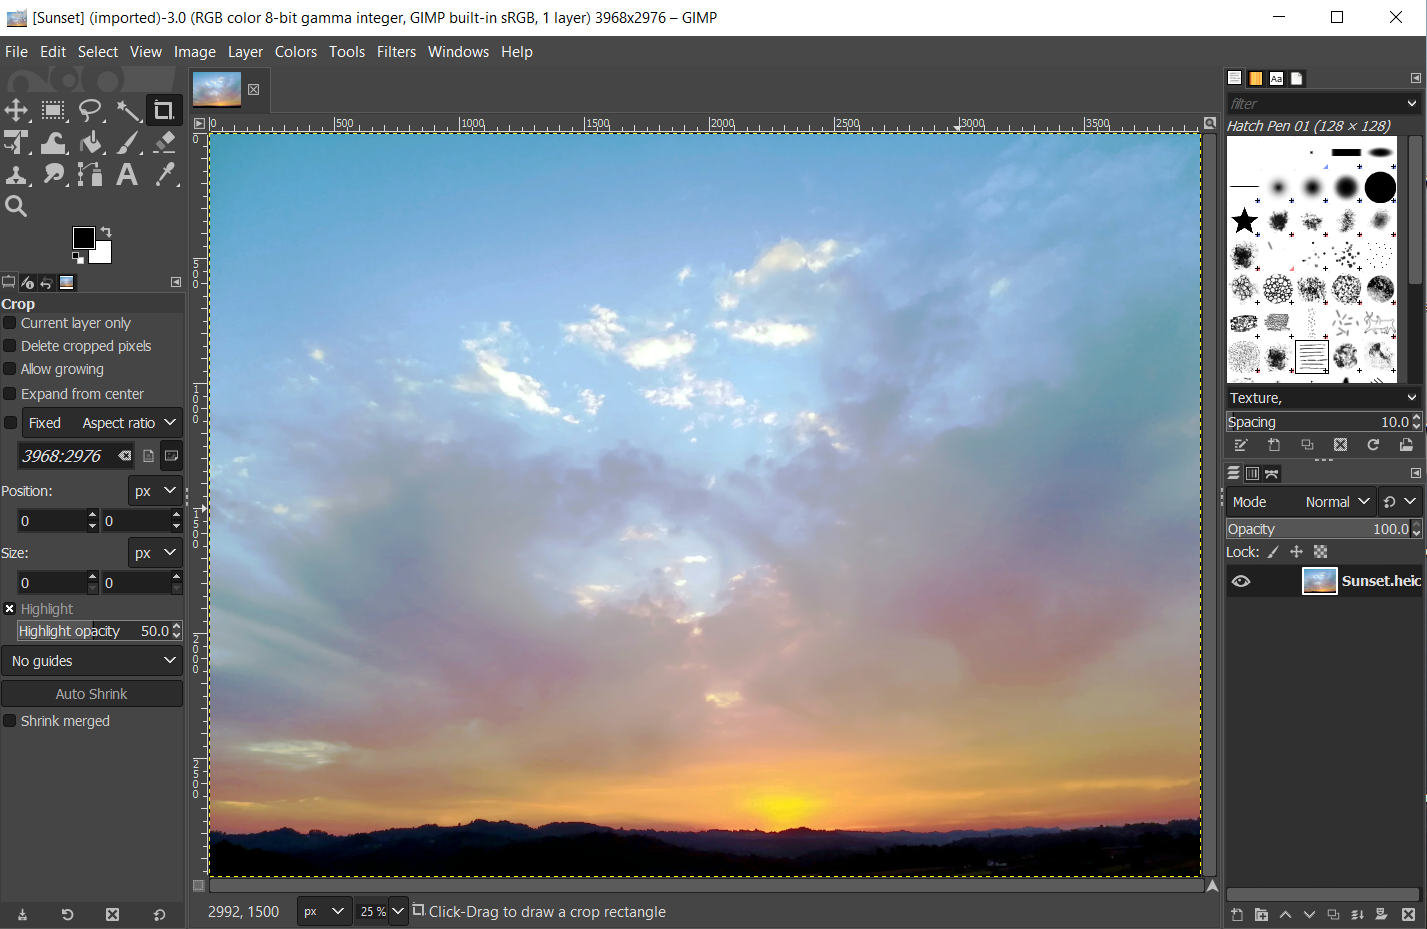Screen dimensions: 1427x929
Task: Click the black foreground color swatch
Action: (x=84, y=238)
